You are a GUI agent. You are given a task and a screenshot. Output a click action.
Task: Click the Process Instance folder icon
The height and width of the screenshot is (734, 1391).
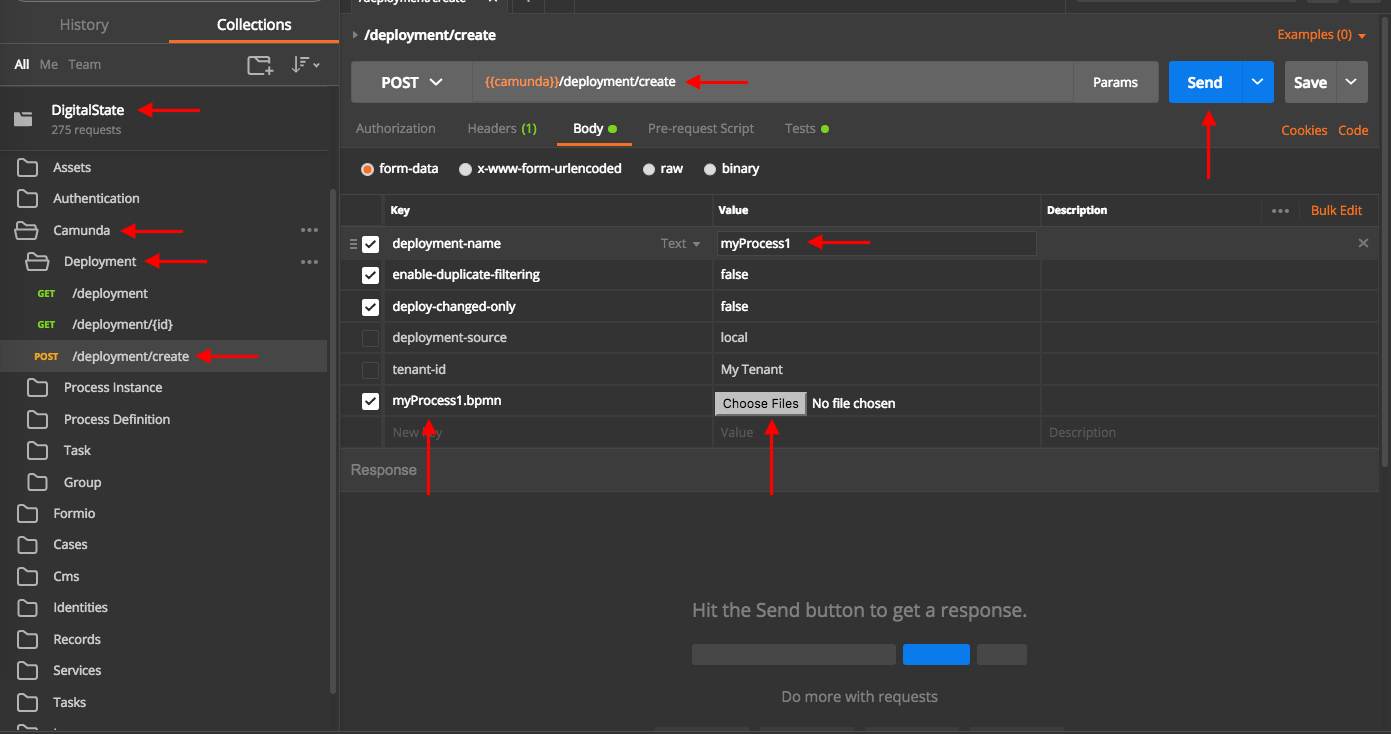[38, 387]
